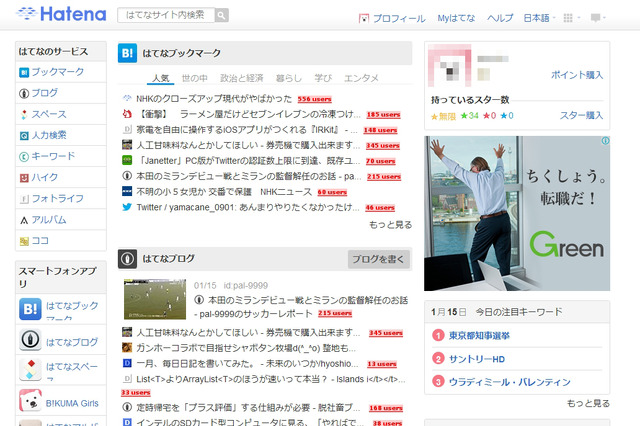Click the はてなブログ section header icon
This screenshot has height=426, width=640.
(127, 259)
